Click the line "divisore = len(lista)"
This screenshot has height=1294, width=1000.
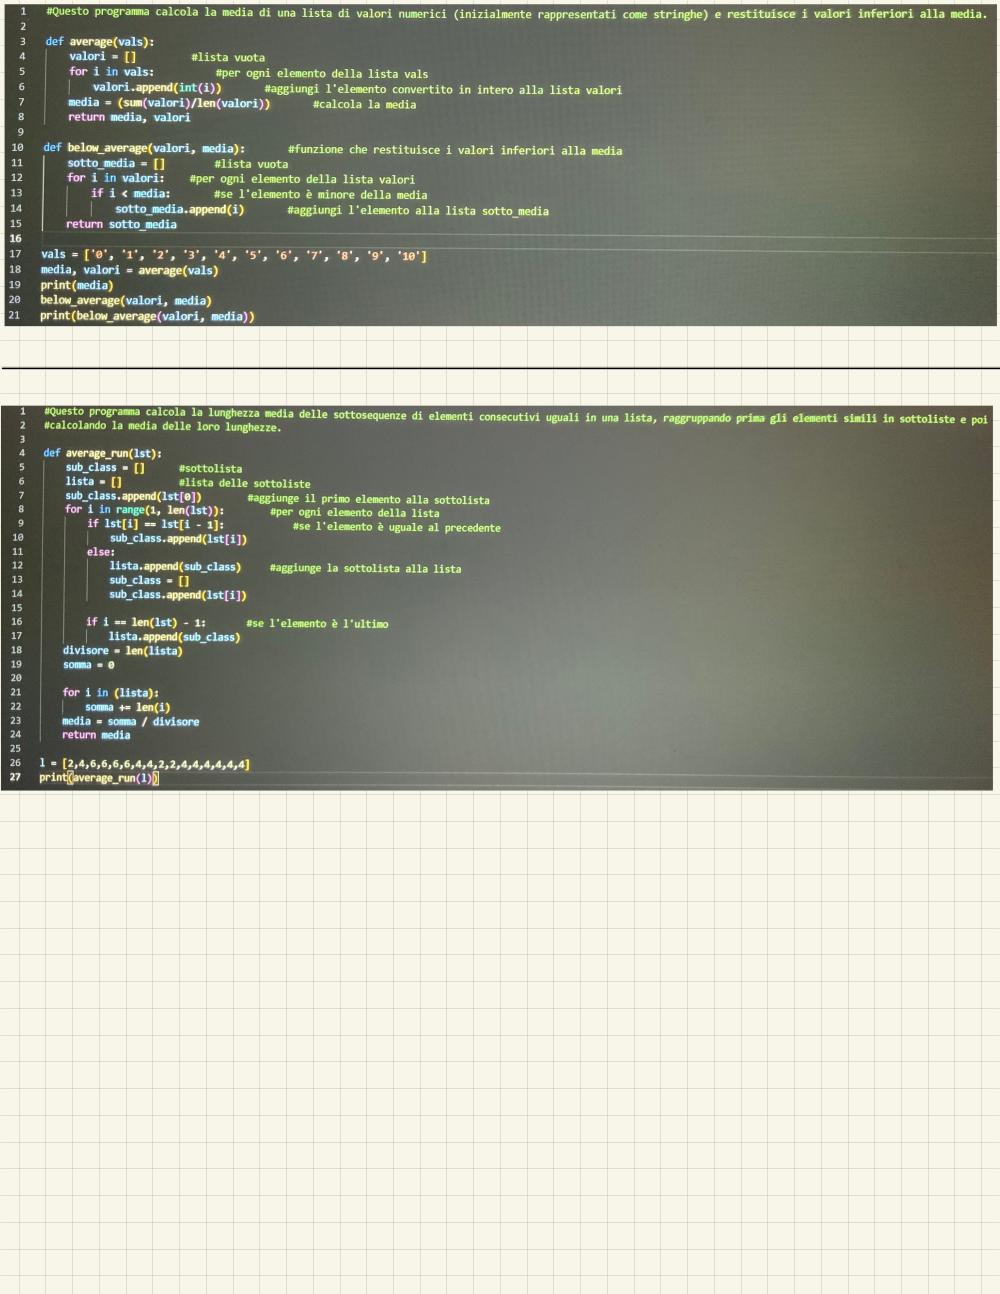point(122,651)
